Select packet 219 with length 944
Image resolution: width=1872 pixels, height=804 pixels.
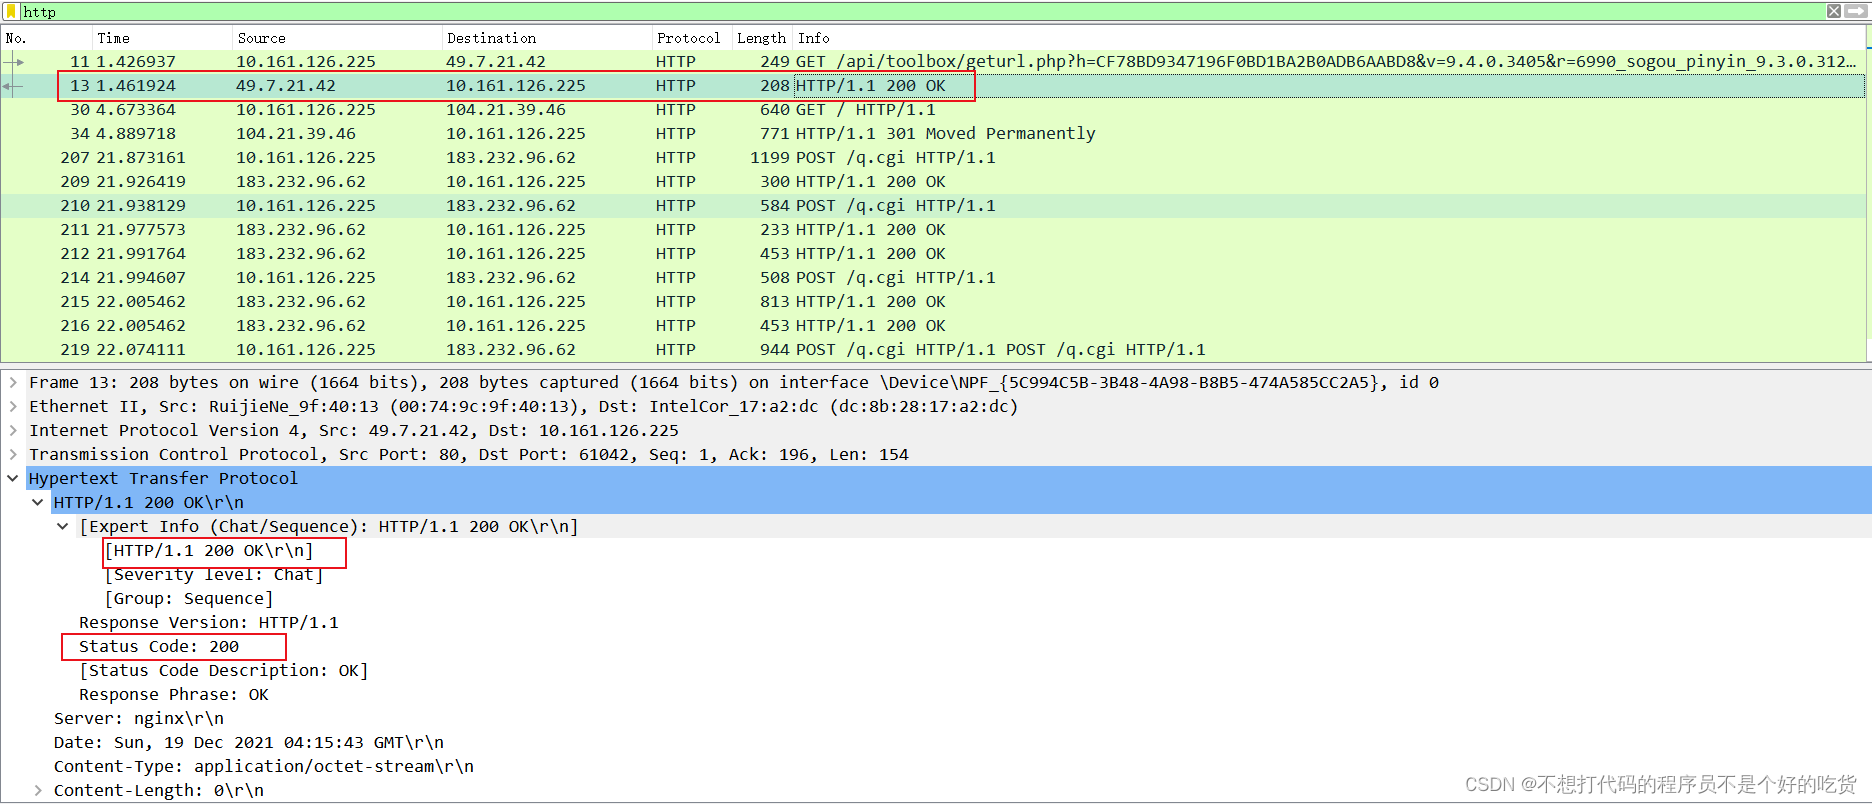coord(932,350)
